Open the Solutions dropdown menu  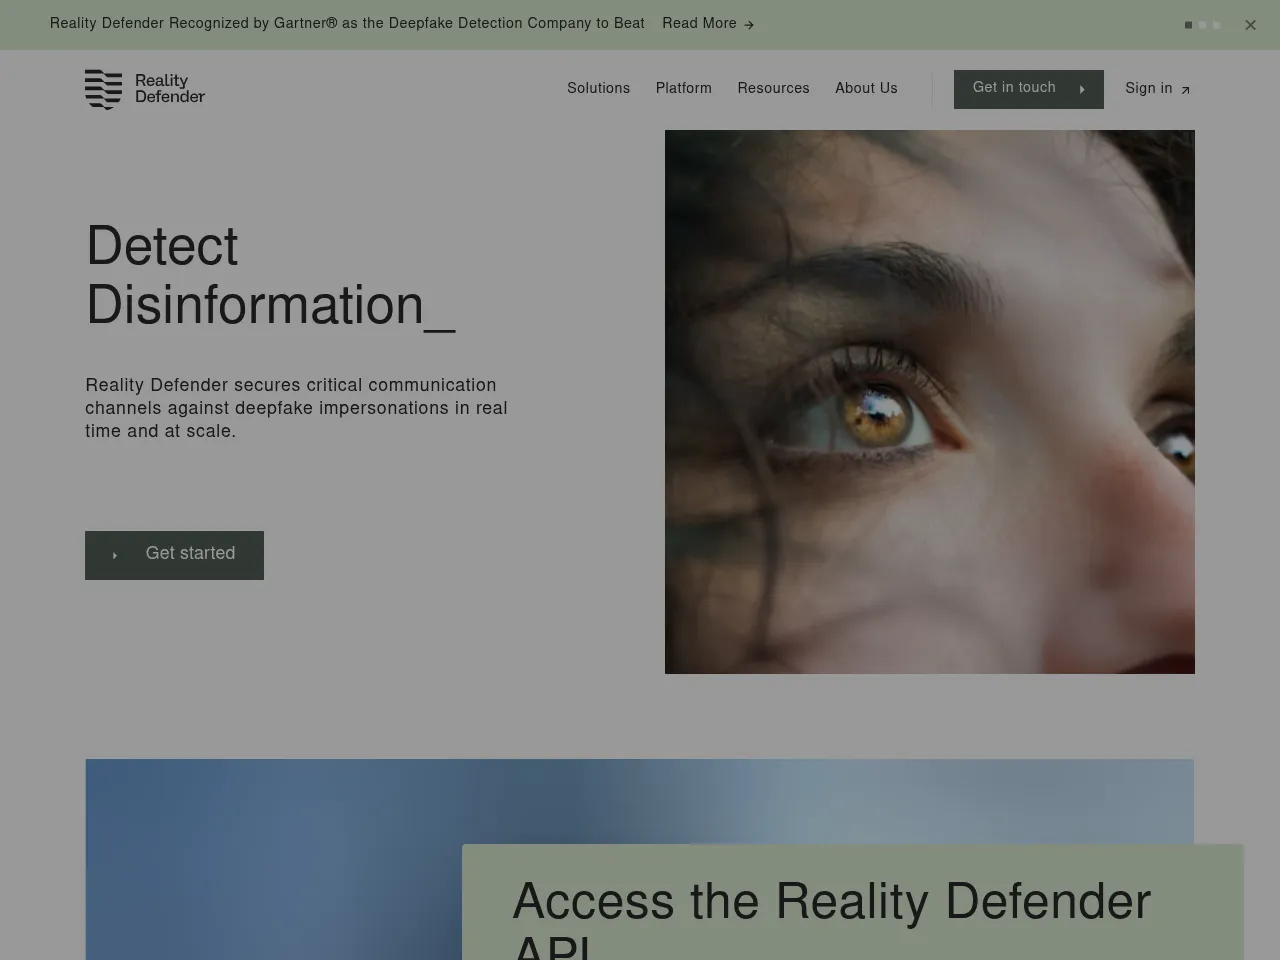(x=598, y=89)
